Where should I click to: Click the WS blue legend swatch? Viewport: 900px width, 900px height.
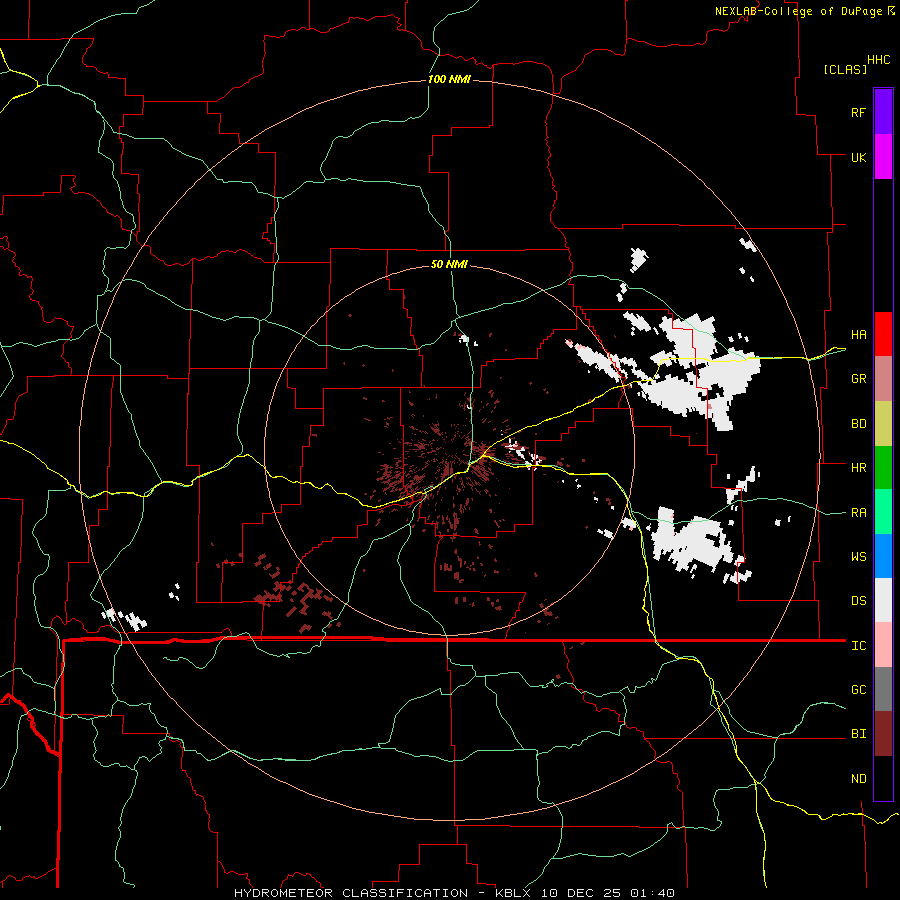pyautogui.click(x=883, y=556)
